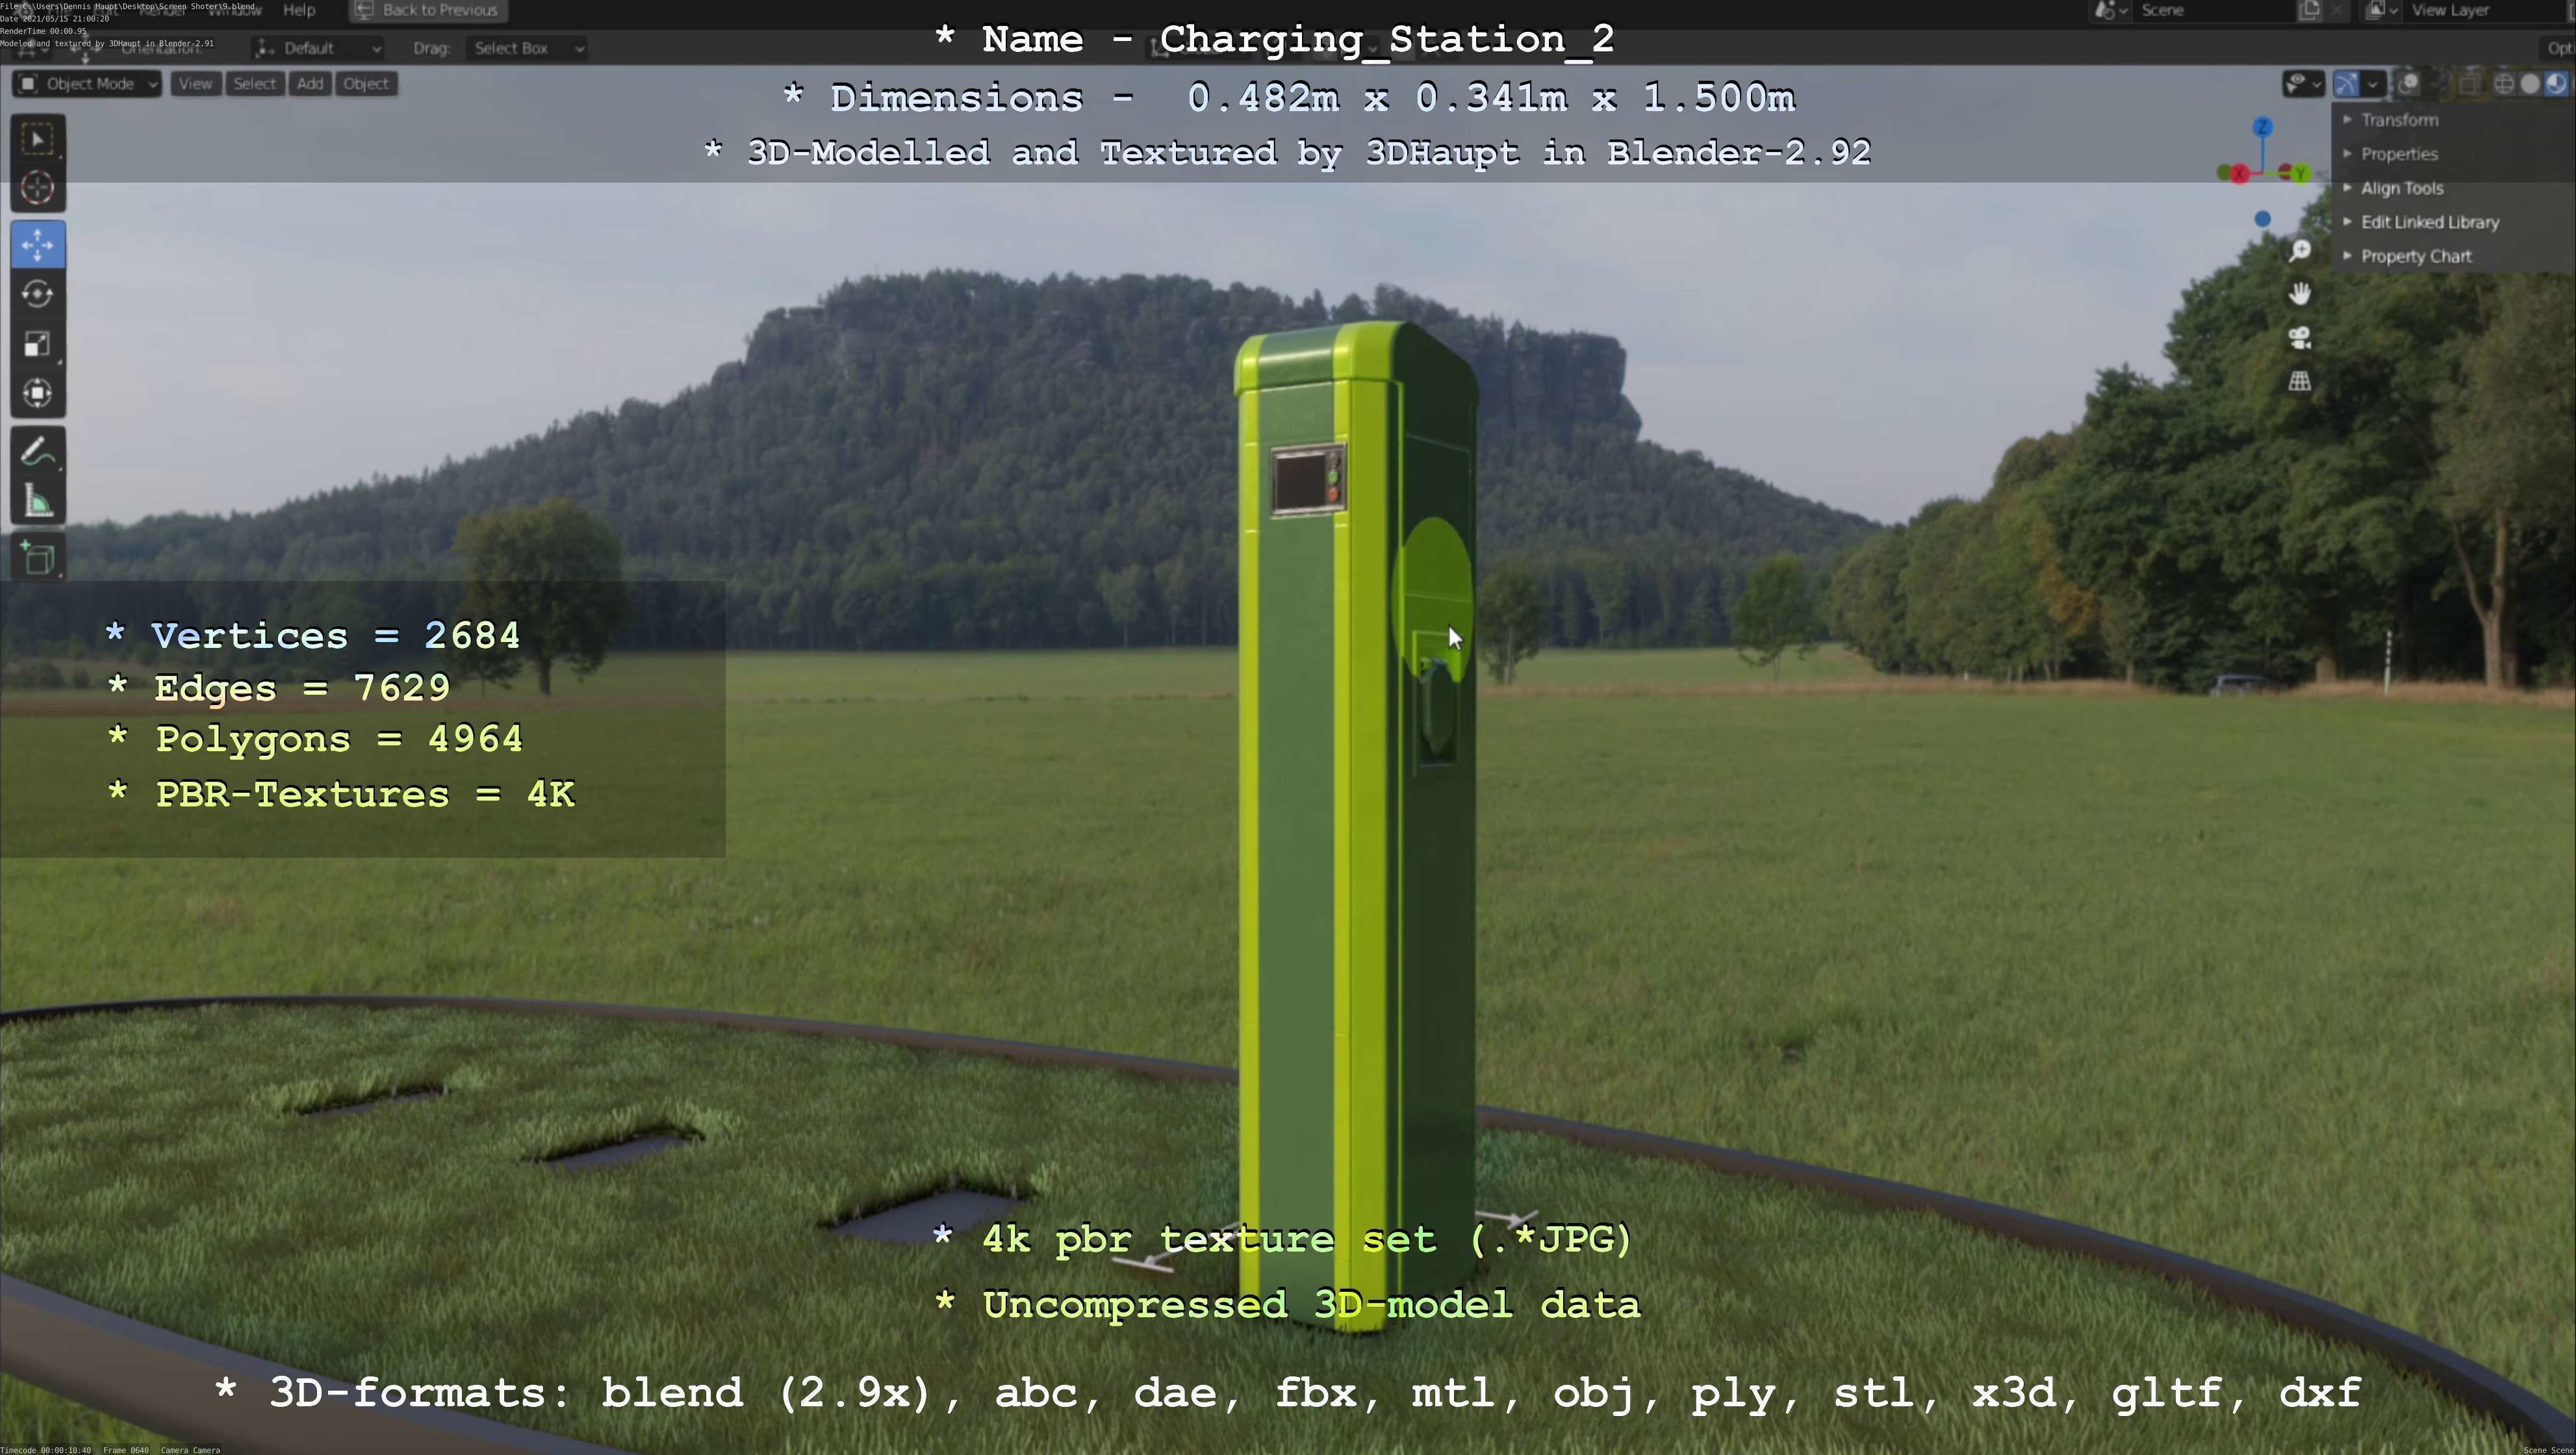Image resolution: width=2576 pixels, height=1455 pixels.
Task: Enable solid viewport shading mode
Action: (x=2530, y=84)
